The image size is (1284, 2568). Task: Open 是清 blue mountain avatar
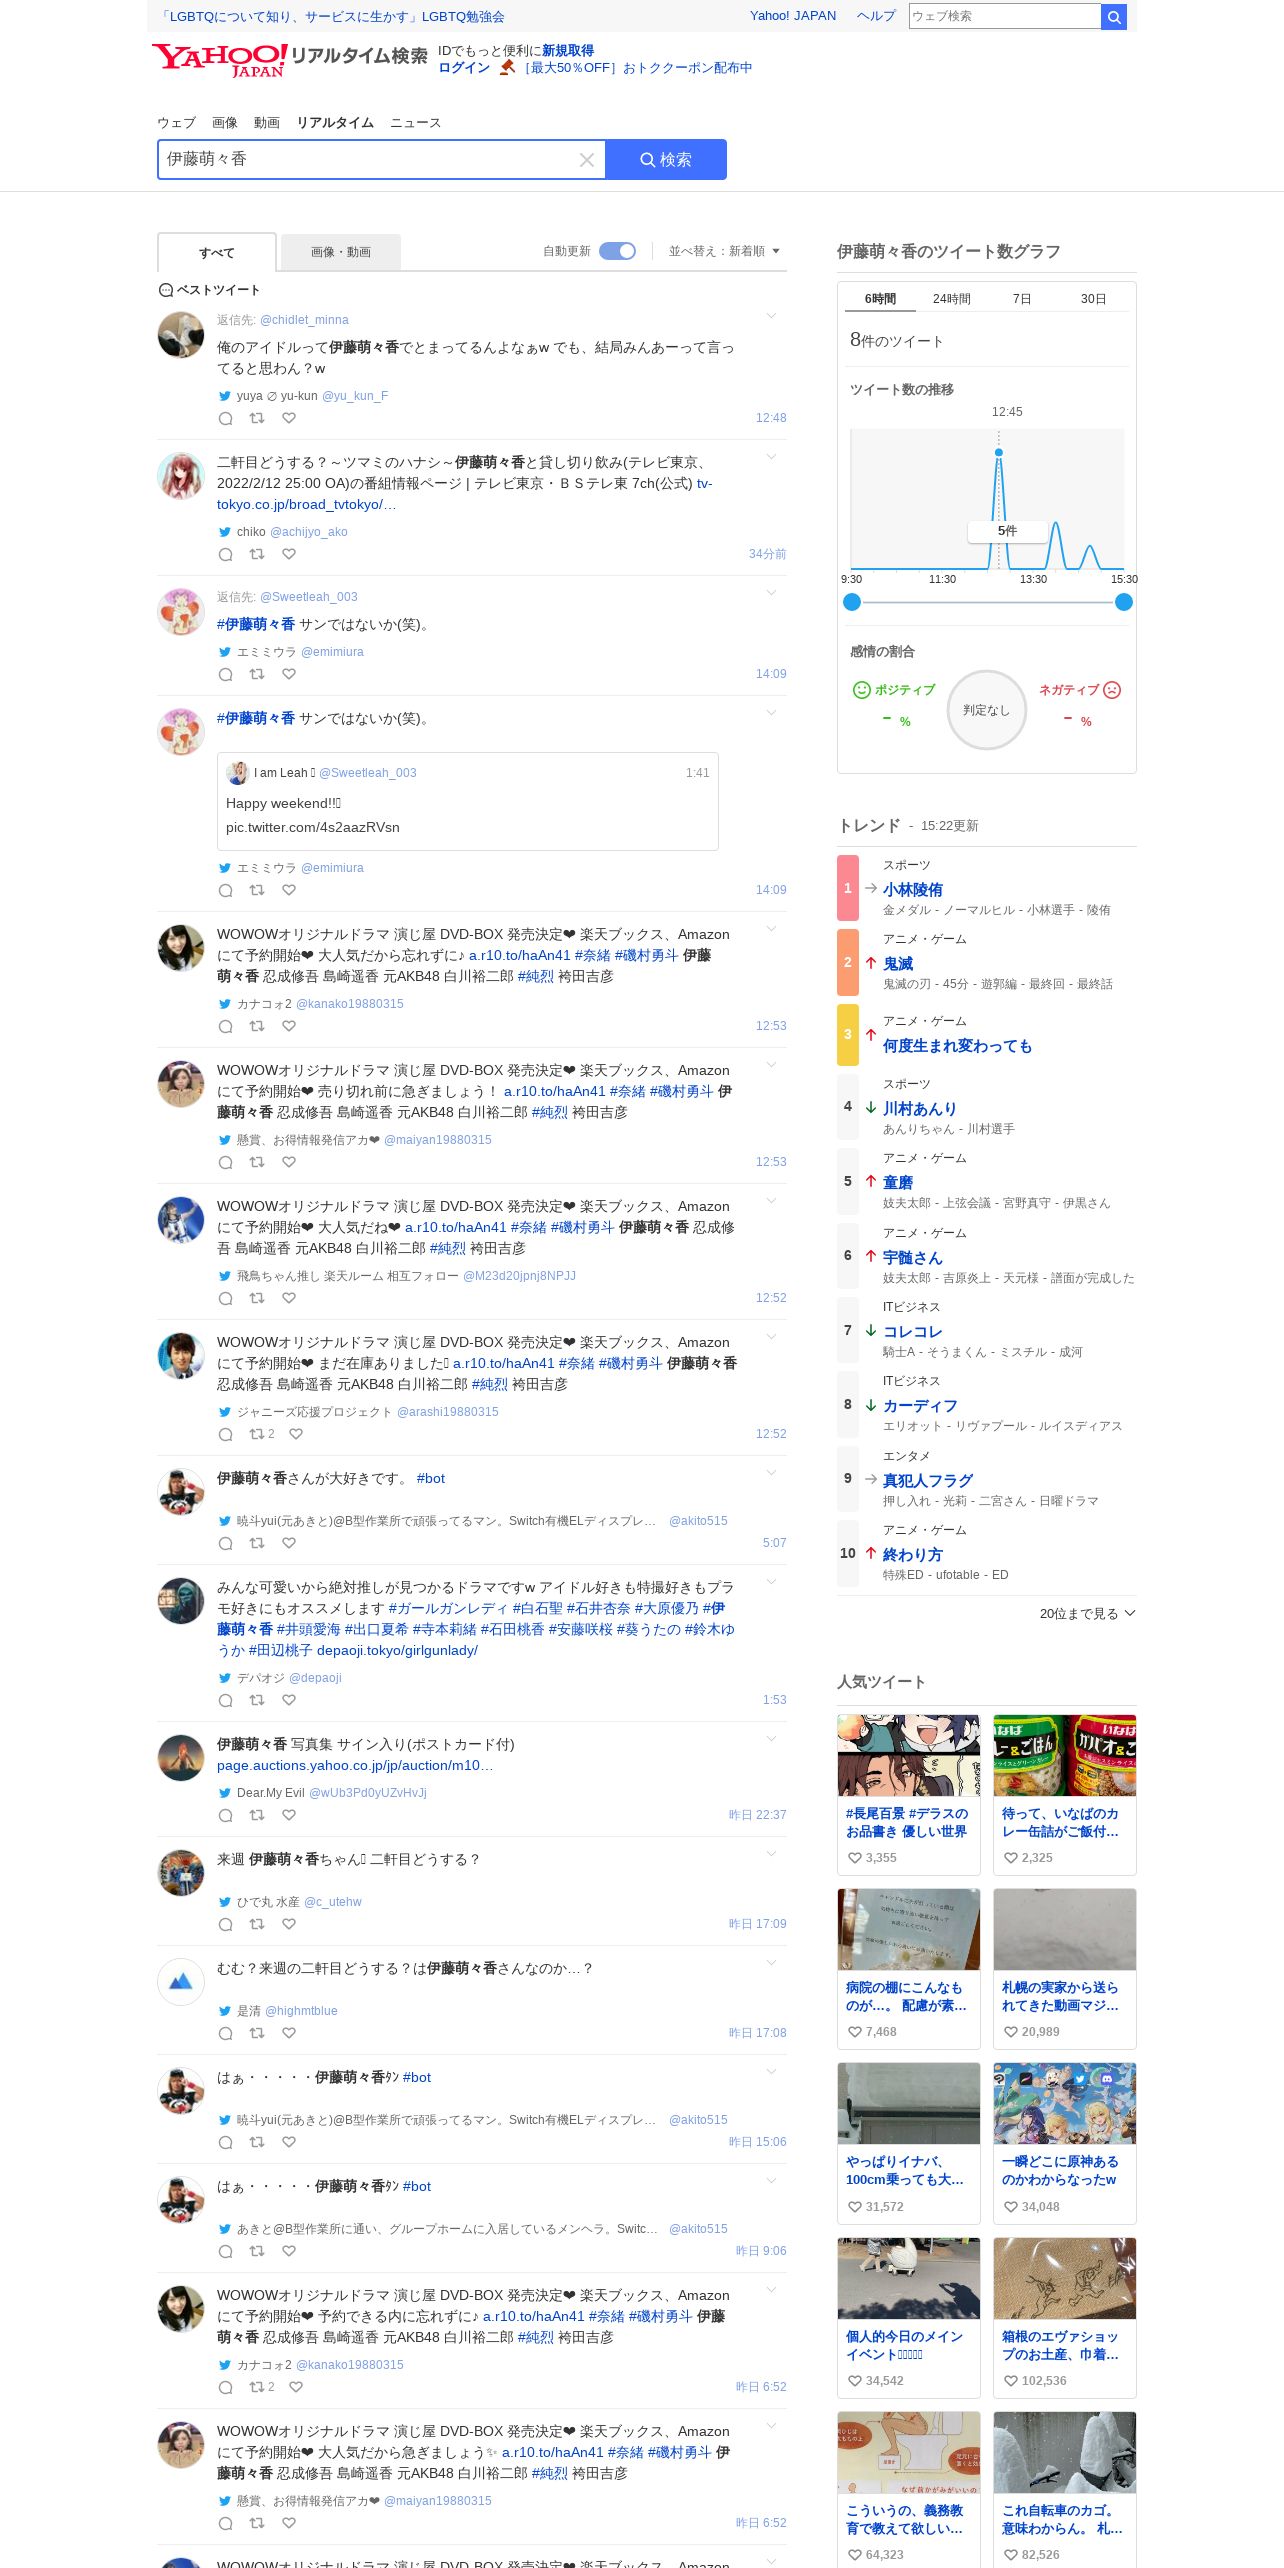[181, 1981]
